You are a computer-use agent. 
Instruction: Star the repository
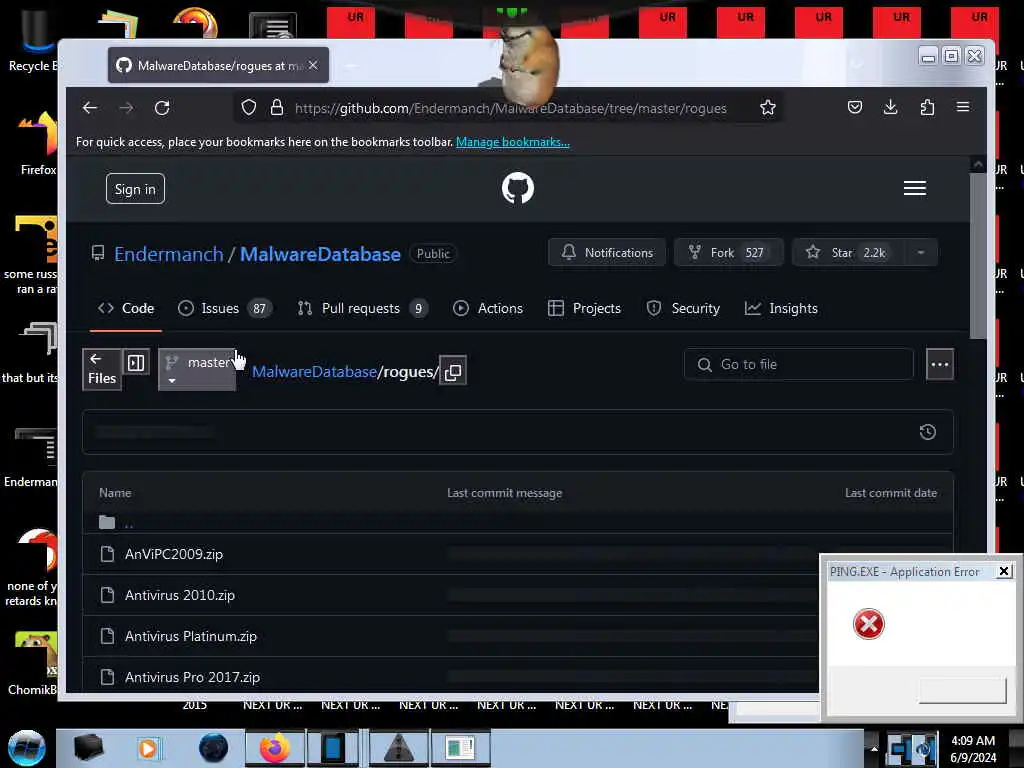(848, 253)
